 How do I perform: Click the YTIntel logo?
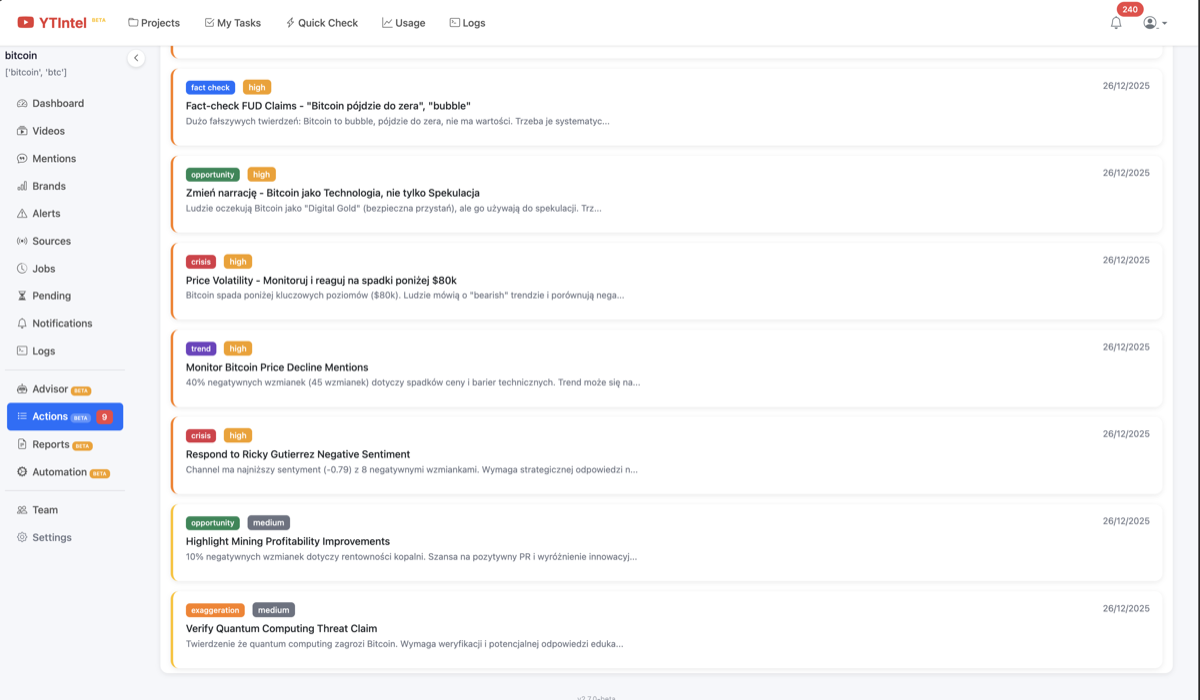click(x=60, y=22)
